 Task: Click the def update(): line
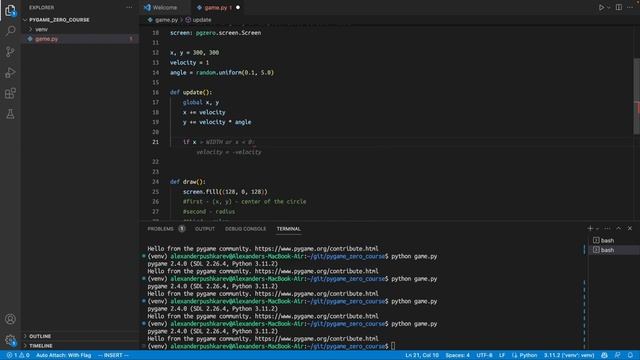tap(191, 92)
